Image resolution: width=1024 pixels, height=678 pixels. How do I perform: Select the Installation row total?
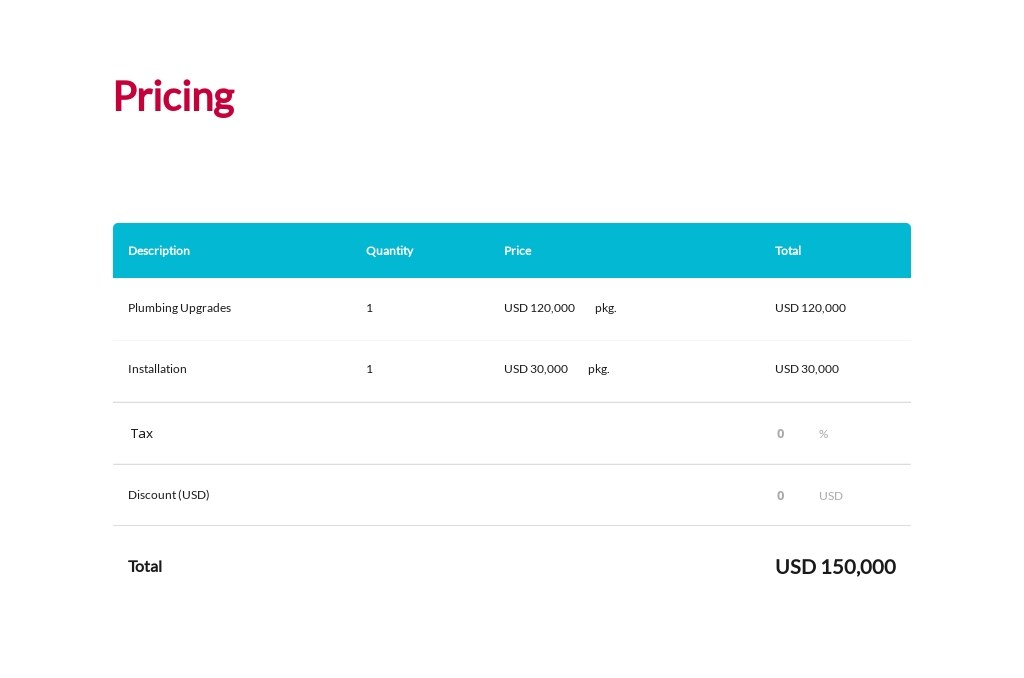[x=806, y=369]
